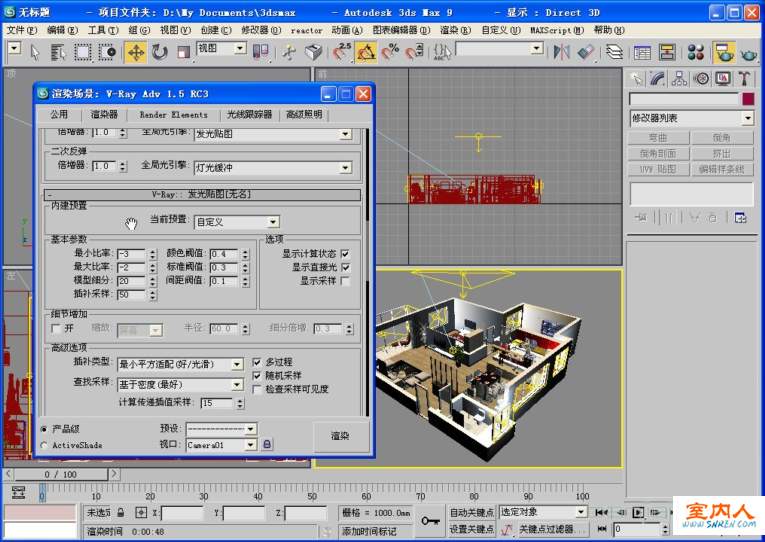The image size is (765, 542).
Task: Click the 弯曲 modifier button
Action: pos(658,138)
